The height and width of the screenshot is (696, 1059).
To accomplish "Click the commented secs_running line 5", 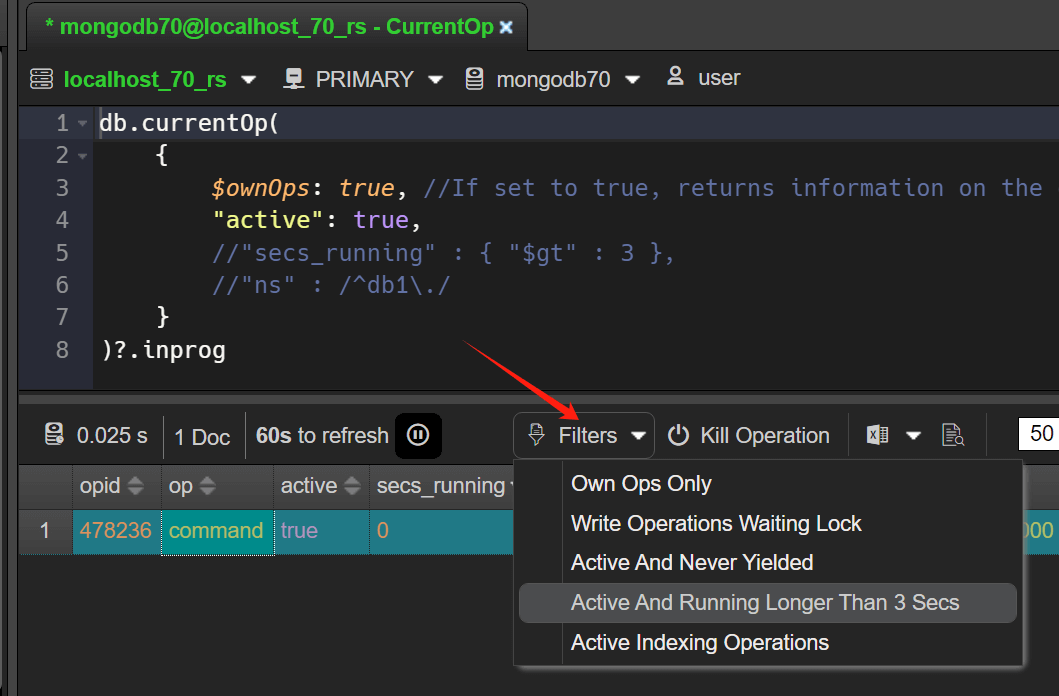I will point(443,253).
